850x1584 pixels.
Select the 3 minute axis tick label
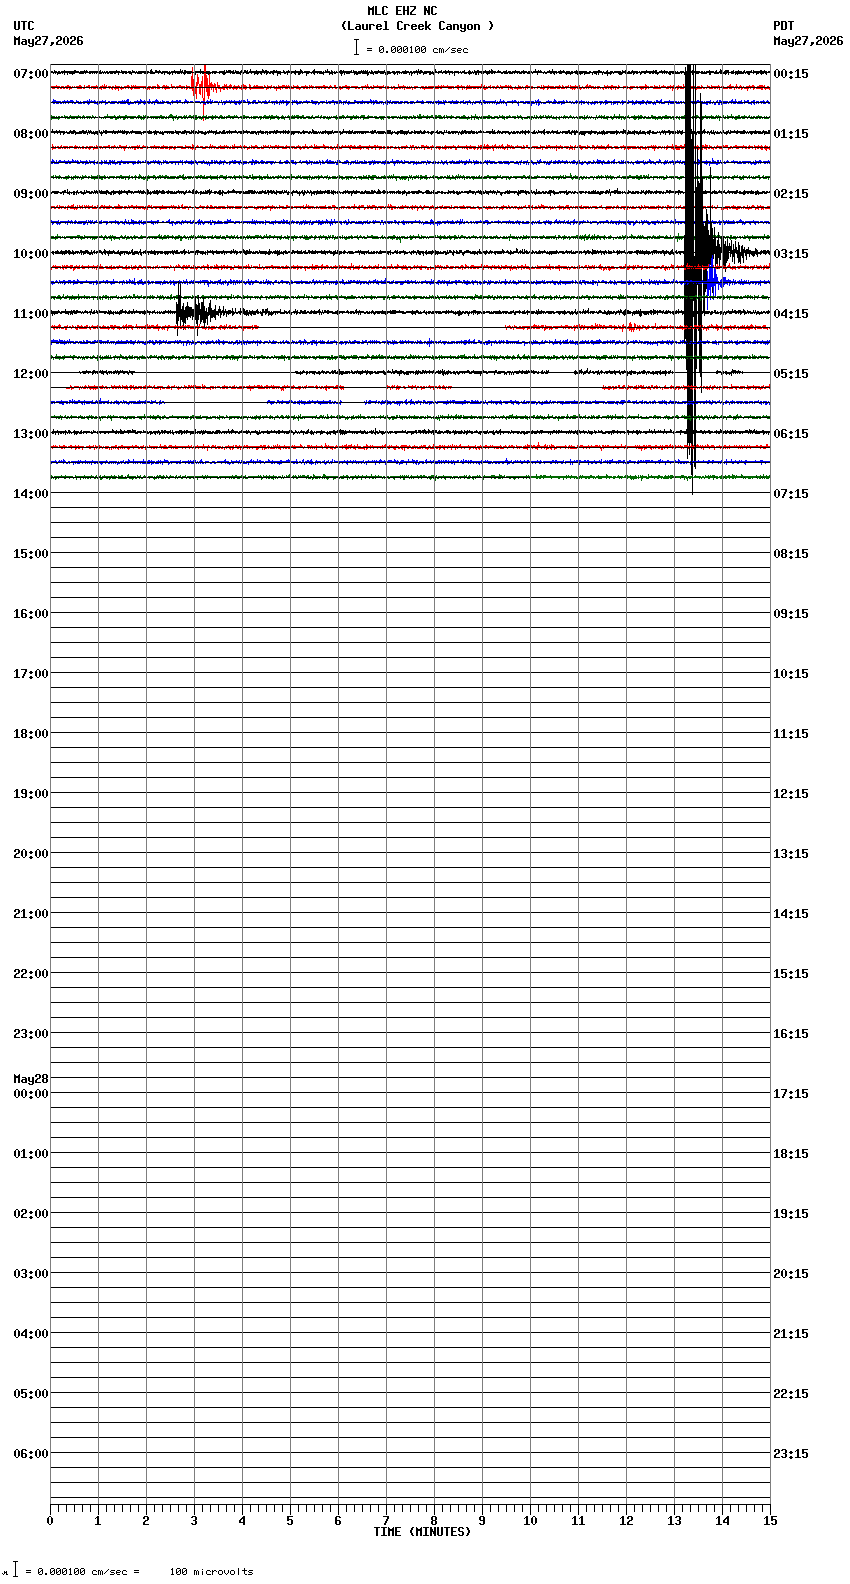coord(194,1521)
